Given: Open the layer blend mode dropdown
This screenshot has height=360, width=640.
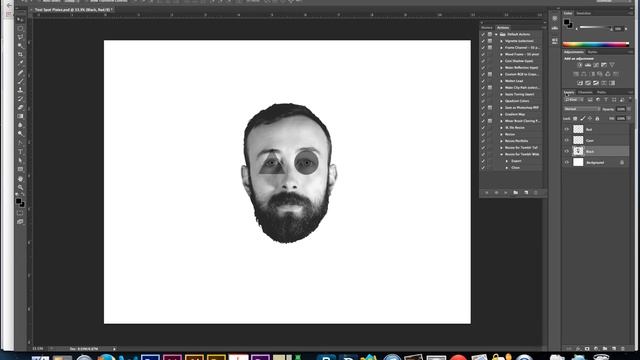Looking at the screenshot, I should pyautogui.click(x=582, y=109).
